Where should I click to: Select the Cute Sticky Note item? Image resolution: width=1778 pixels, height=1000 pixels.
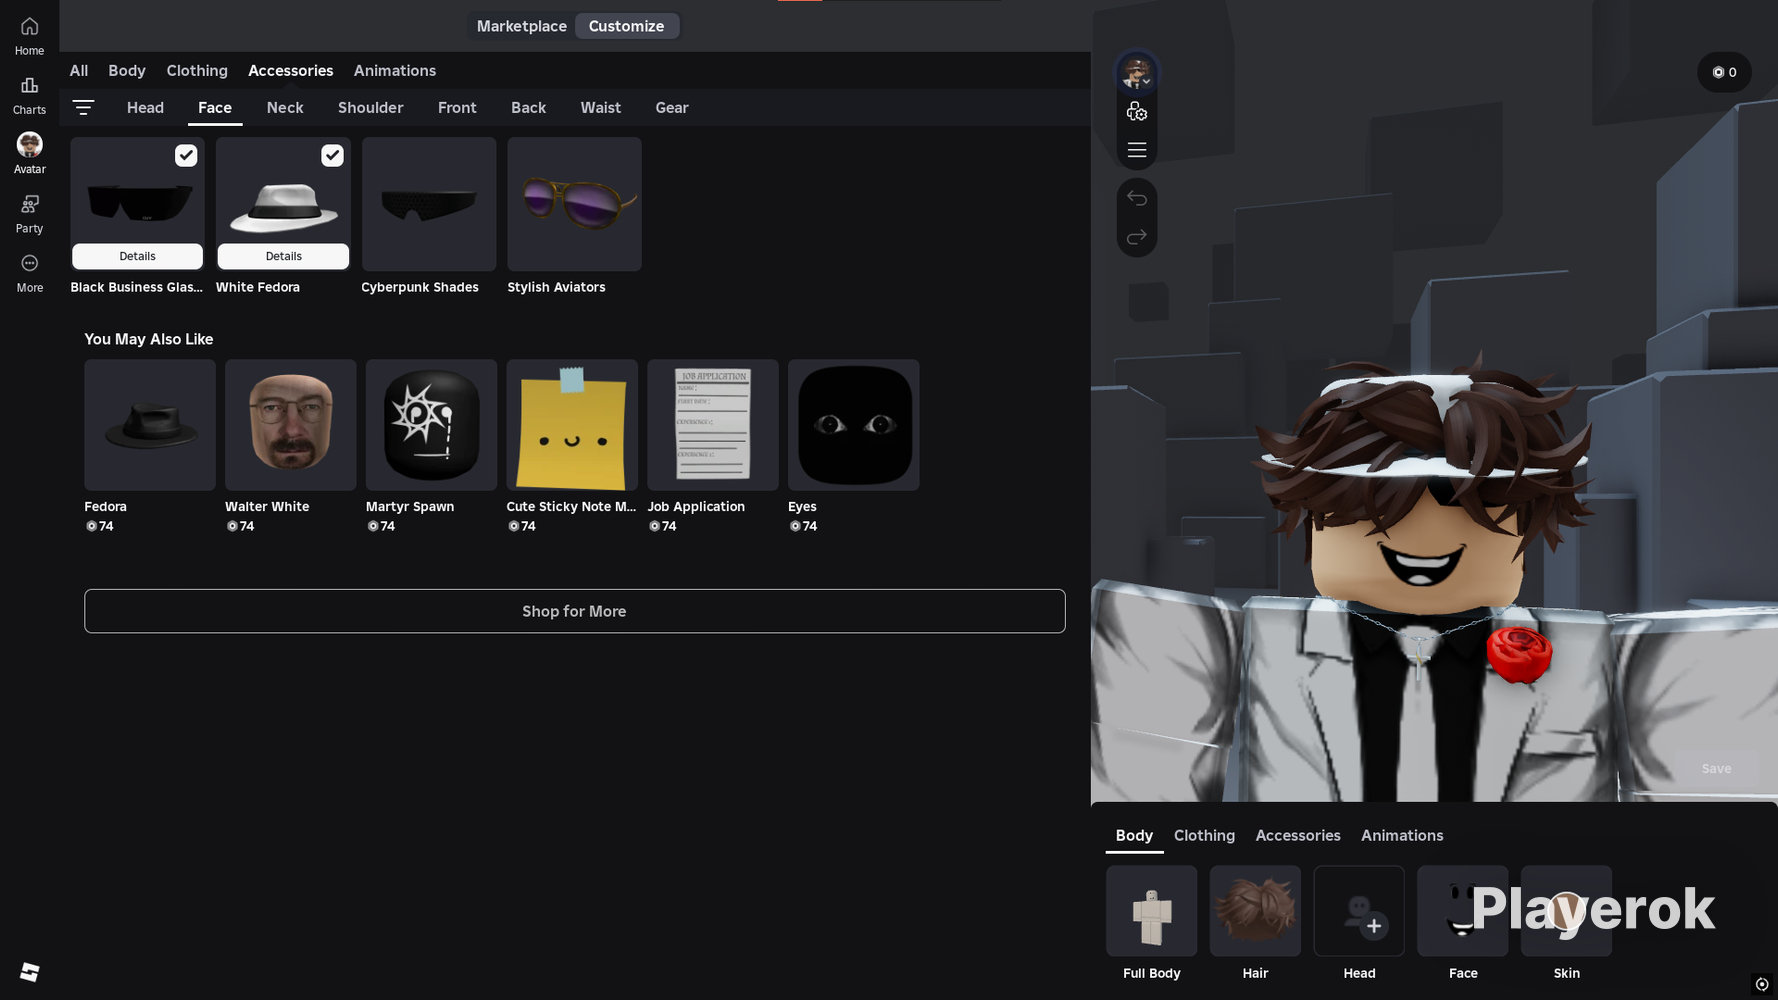point(572,425)
